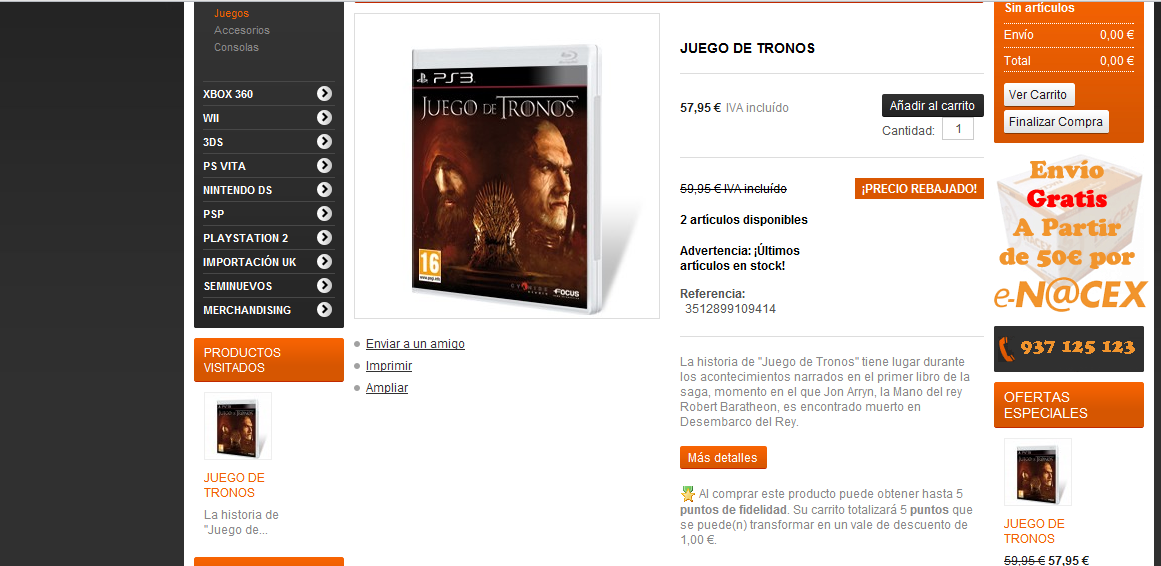The width and height of the screenshot is (1161, 566).
Task: Click the PS VITA arrow icon
Action: [x=324, y=165]
